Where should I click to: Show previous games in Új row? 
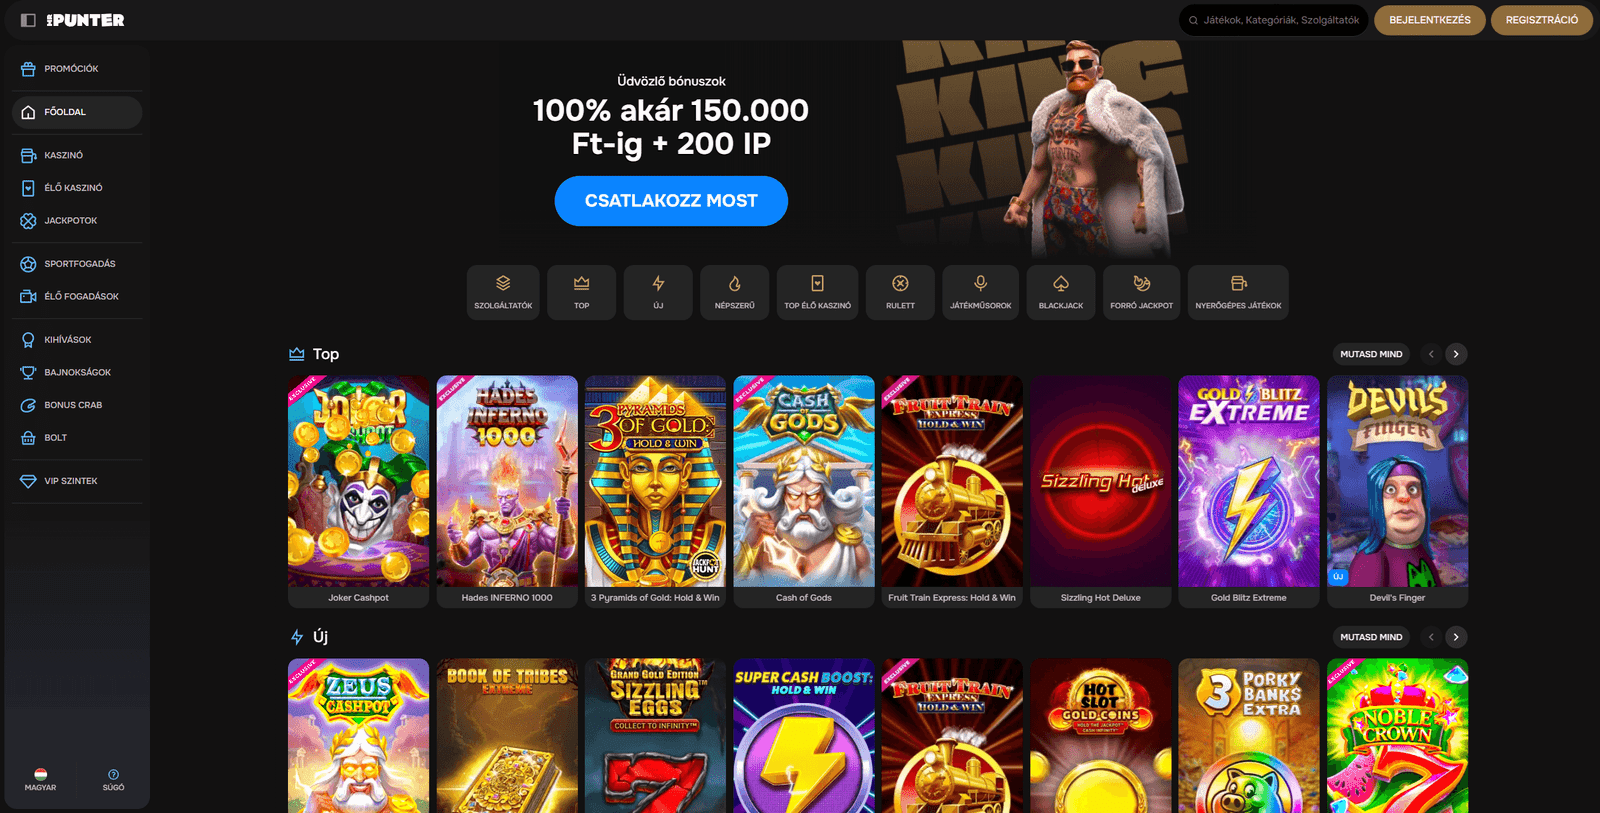[1431, 637]
